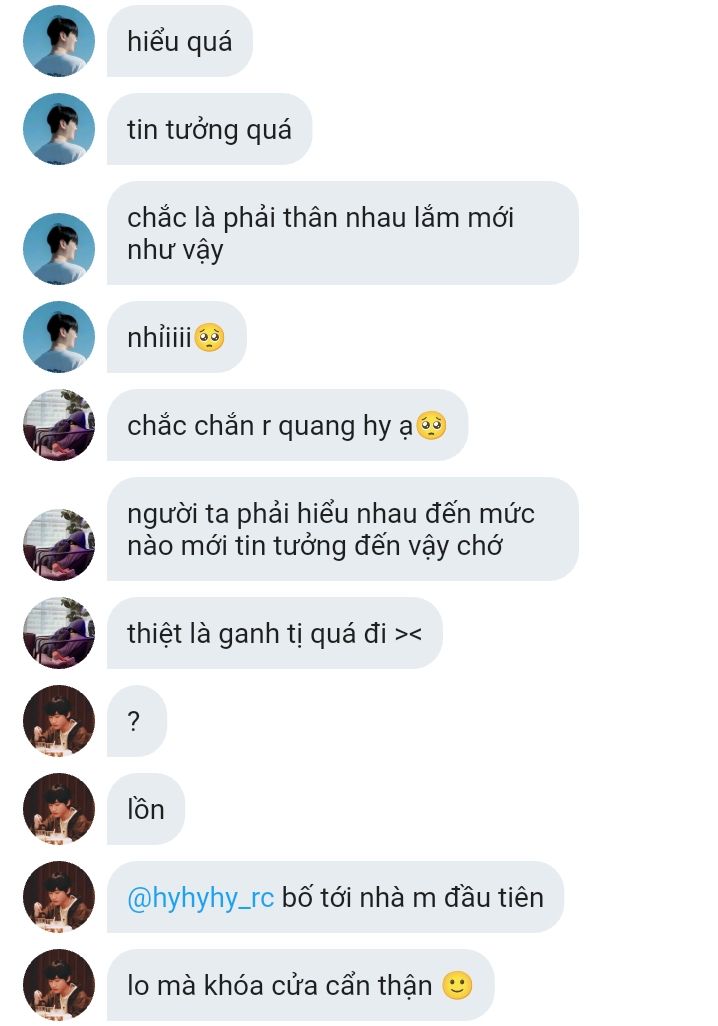718x1026 pixels.
Task: Click pleading face emoji after 'quang hy ạ'
Action: pyautogui.click(x=431, y=425)
